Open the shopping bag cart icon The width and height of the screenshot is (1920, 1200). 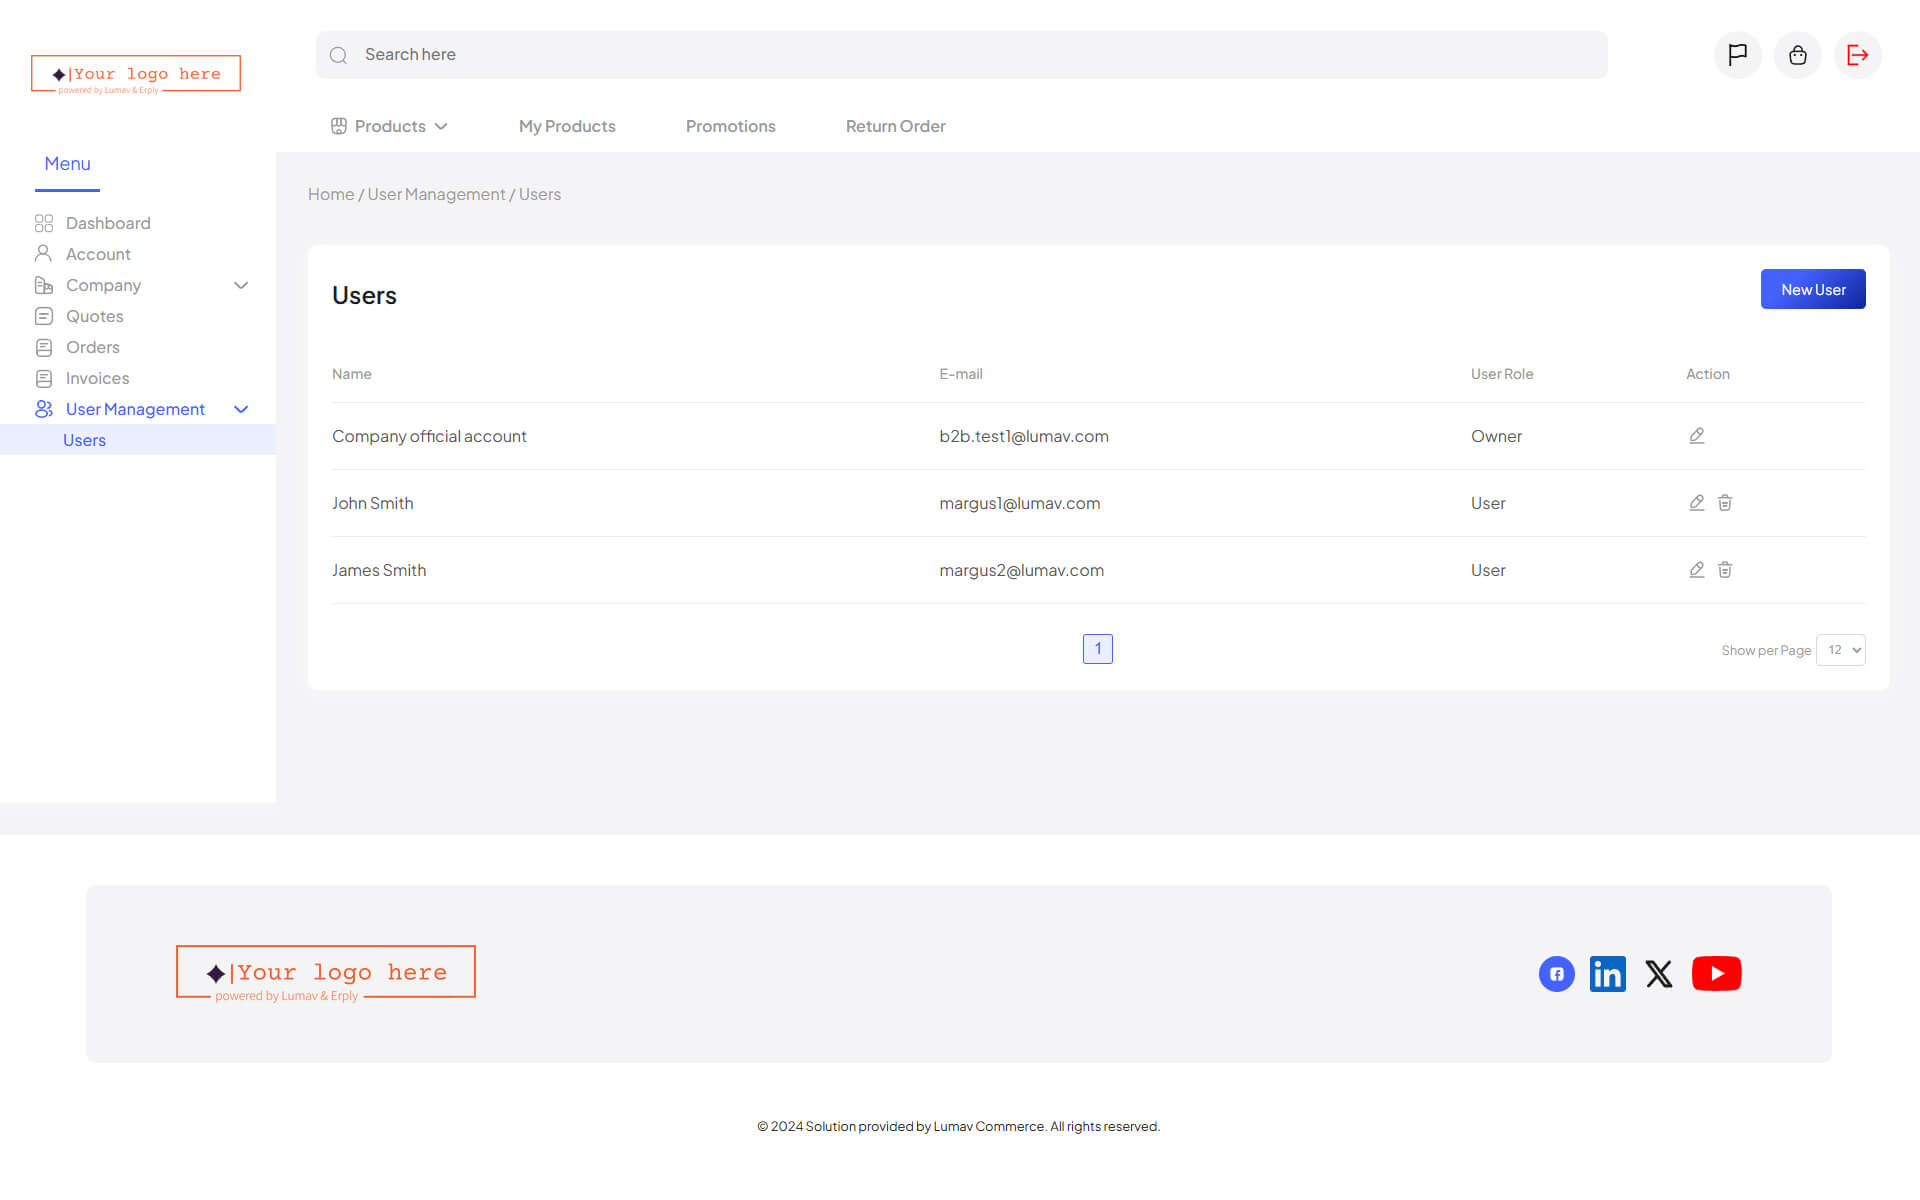pos(1797,55)
